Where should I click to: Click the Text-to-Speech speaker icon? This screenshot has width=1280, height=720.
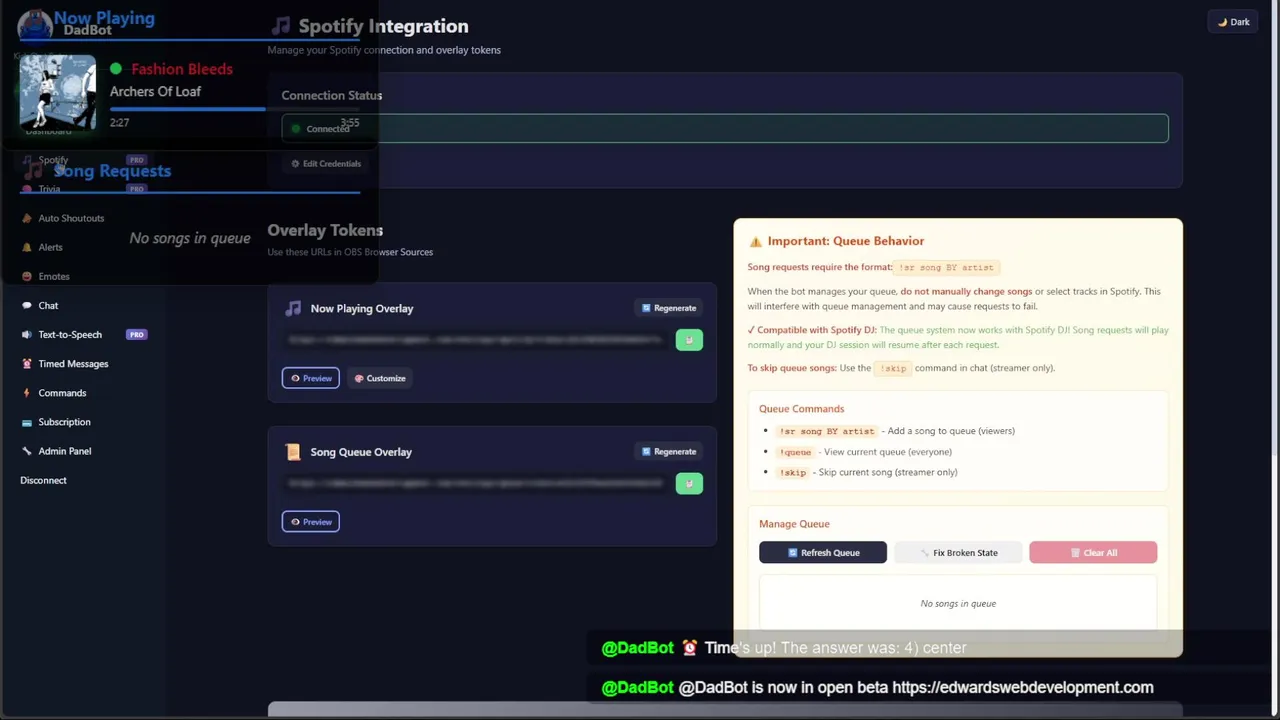(x=27, y=334)
